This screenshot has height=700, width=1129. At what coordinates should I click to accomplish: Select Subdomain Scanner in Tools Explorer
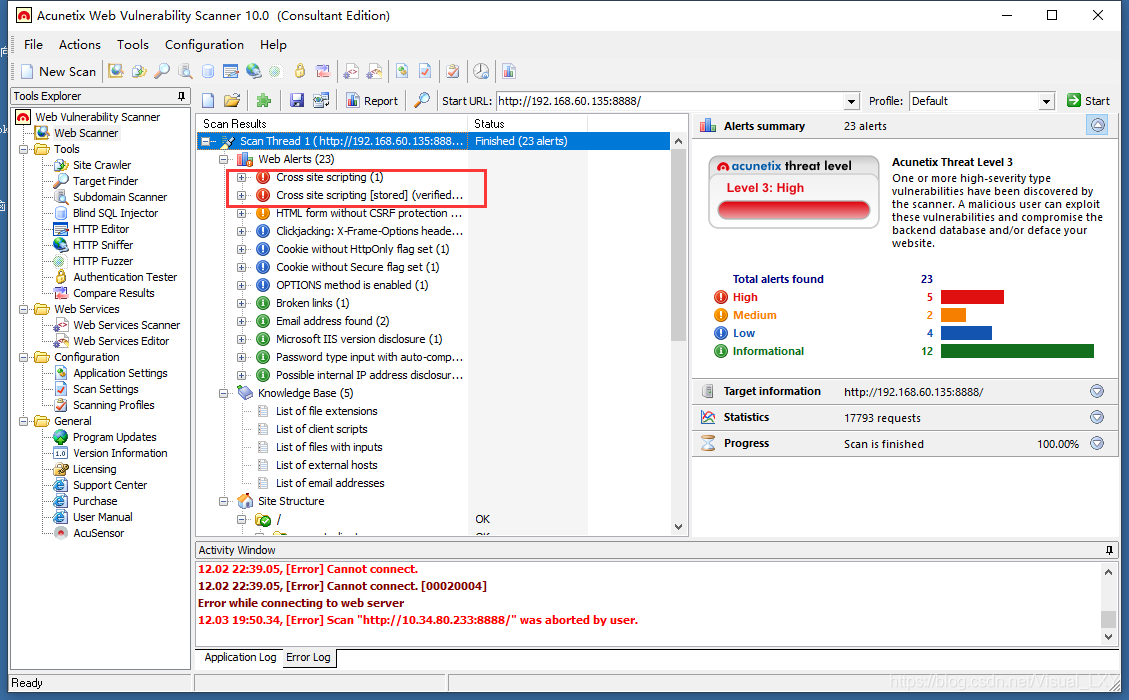[x=120, y=197]
